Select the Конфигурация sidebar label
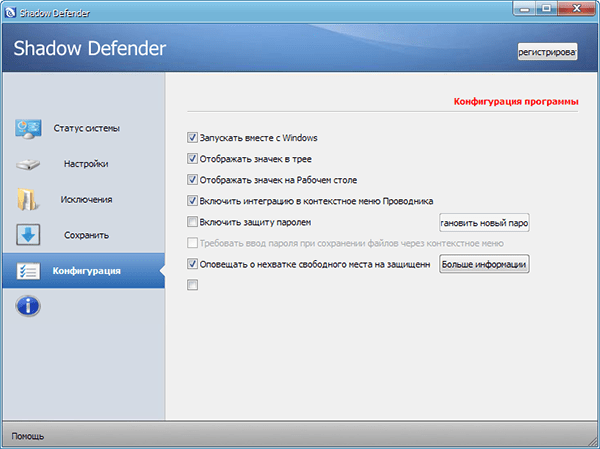 86,271
